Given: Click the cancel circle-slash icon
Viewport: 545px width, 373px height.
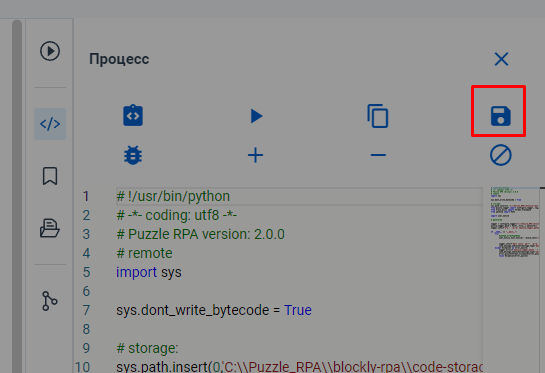Looking at the screenshot, I should click(501, 155).
